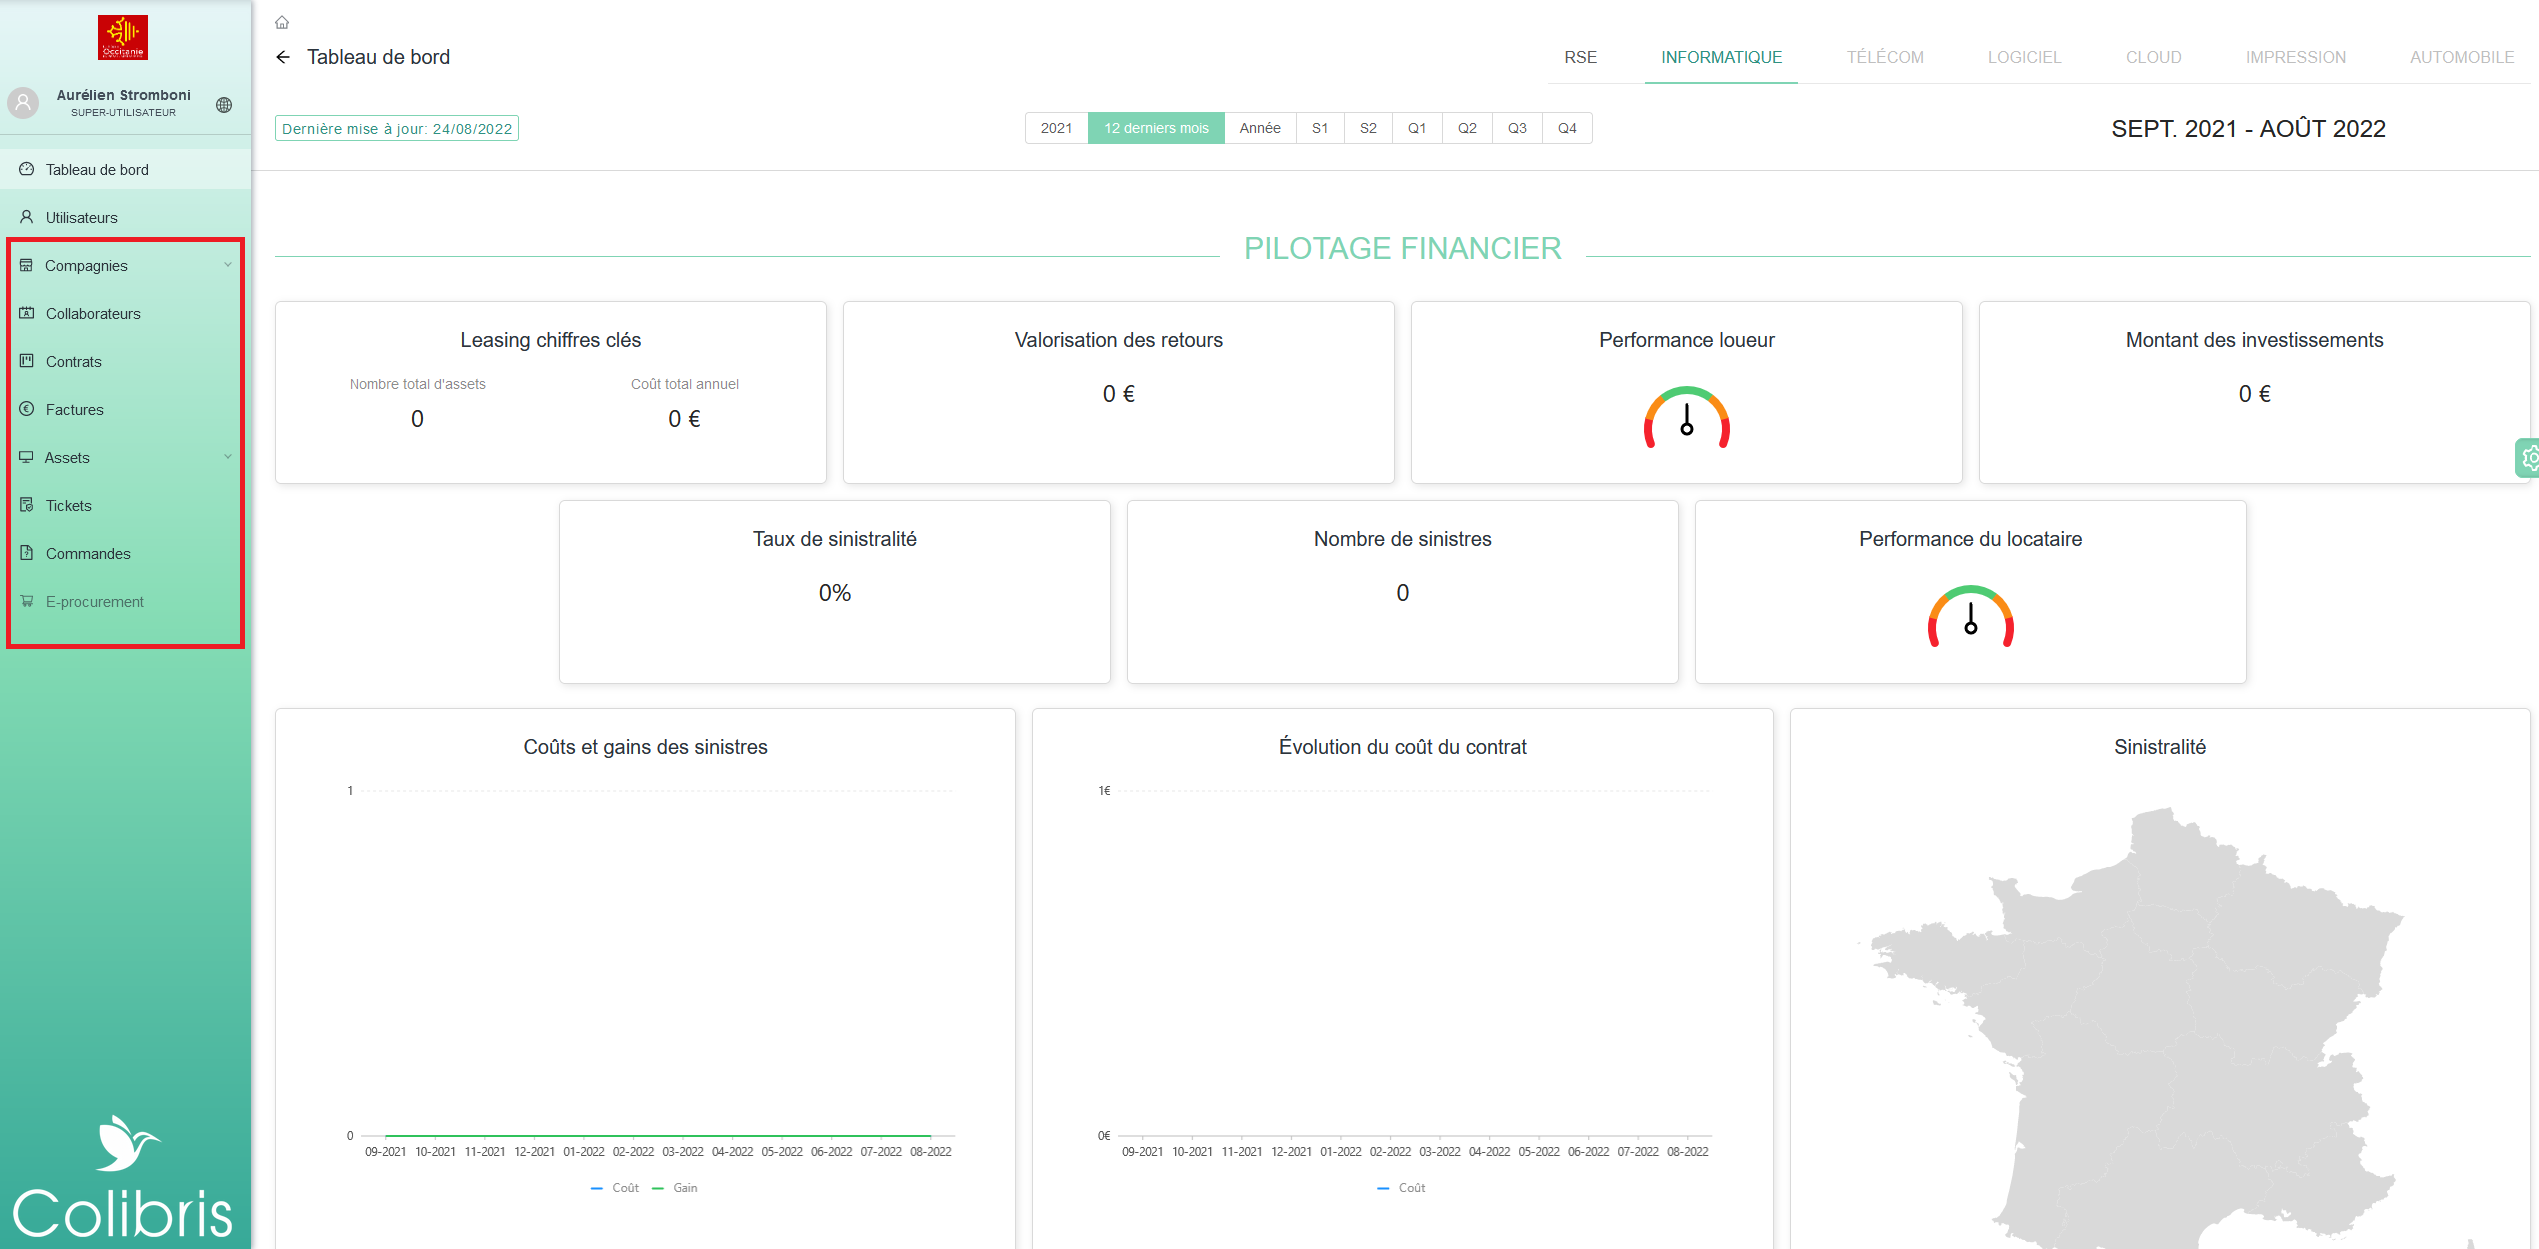This screenshot has width=2539, height=1249.
Task: Expand the Assets submenu chevron
Action: (x=228, y=457)
